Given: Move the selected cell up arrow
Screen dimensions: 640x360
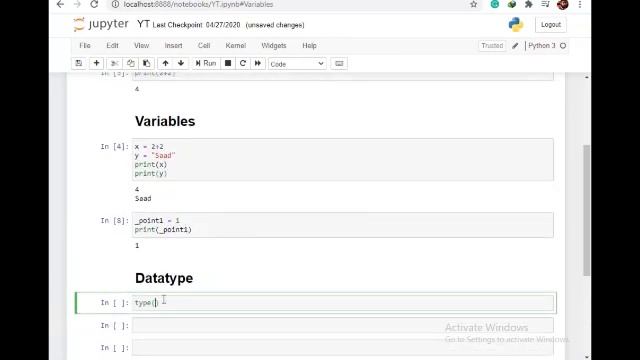Looking at the screenshot, I should tap(165, 63).
